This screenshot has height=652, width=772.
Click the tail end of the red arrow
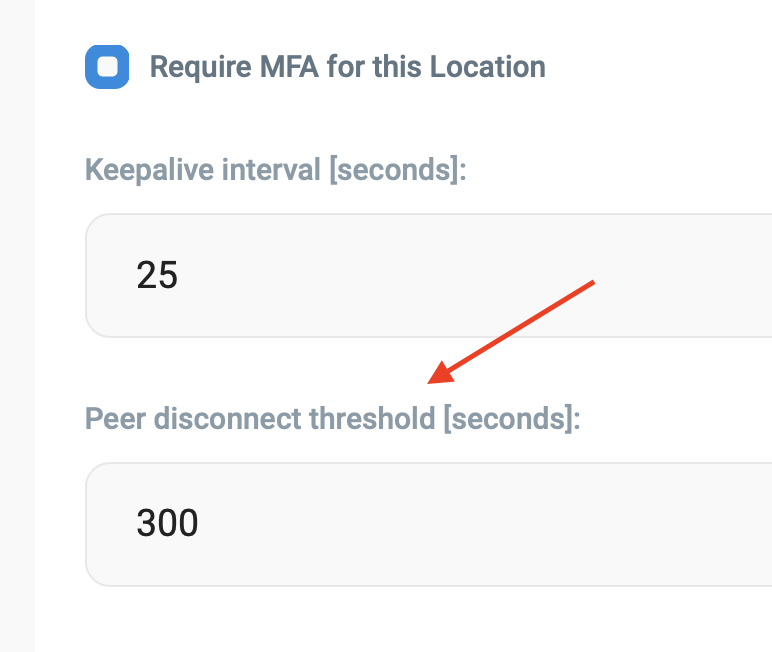coord(592,283)
